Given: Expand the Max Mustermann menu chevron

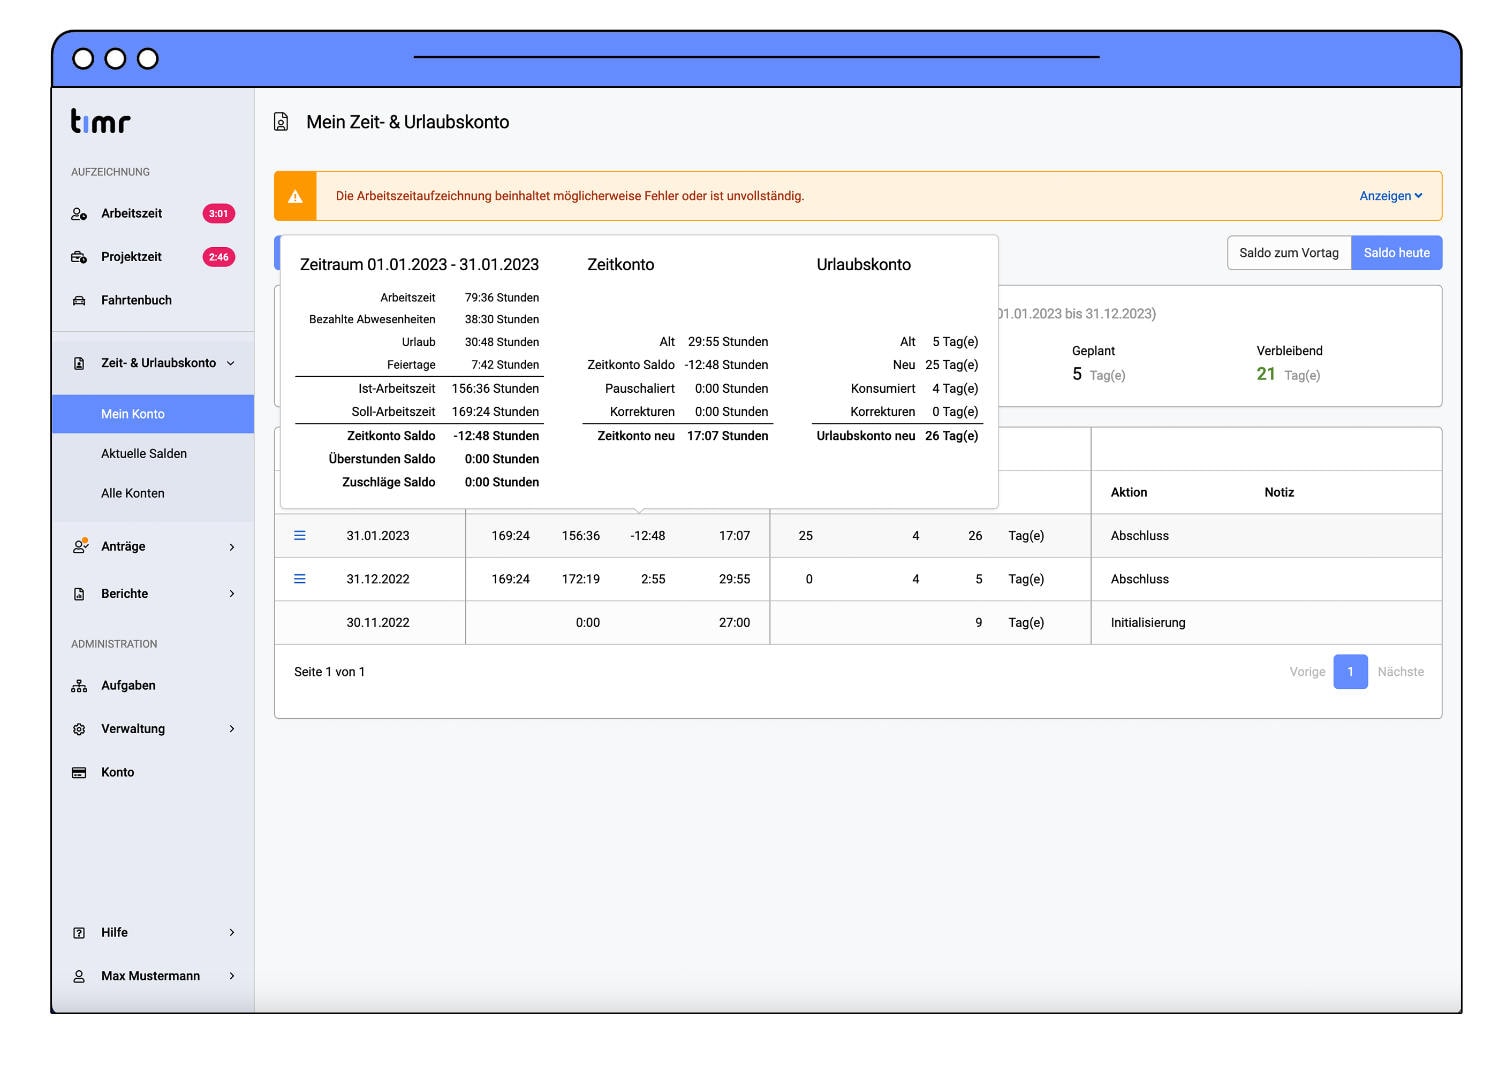Looking at the screenshot, I should coord(232,976).
